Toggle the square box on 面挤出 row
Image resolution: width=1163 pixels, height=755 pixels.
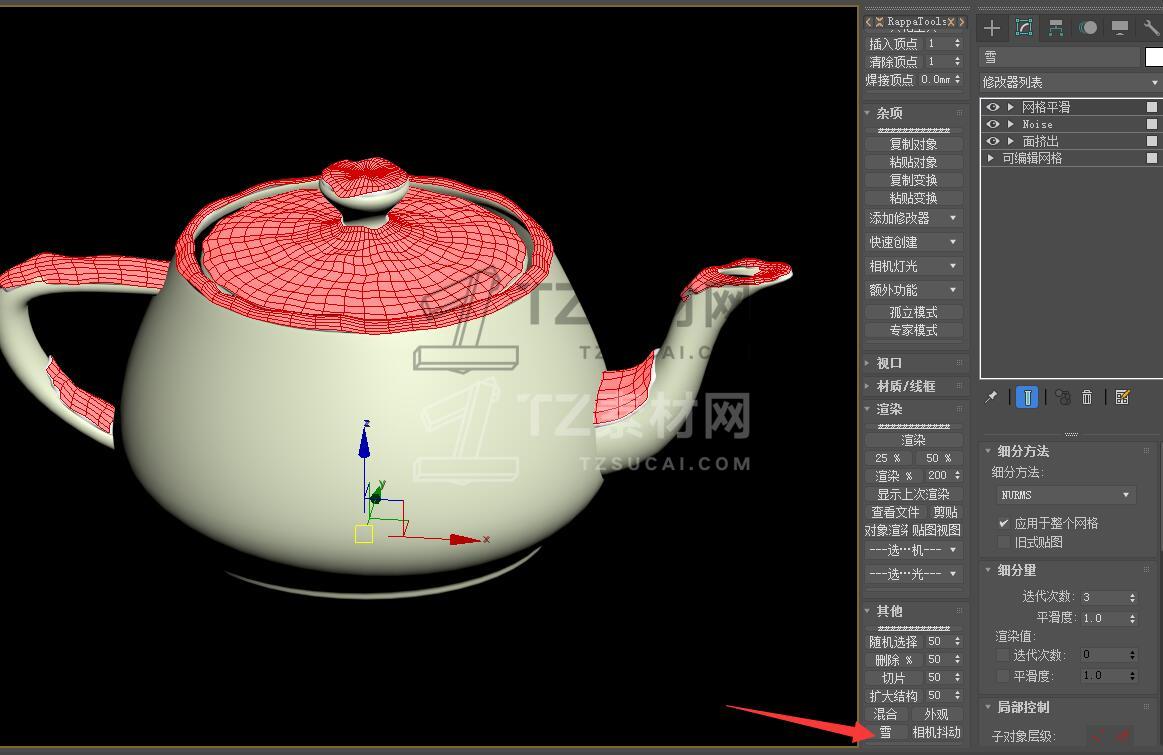tap(1152, 141)
